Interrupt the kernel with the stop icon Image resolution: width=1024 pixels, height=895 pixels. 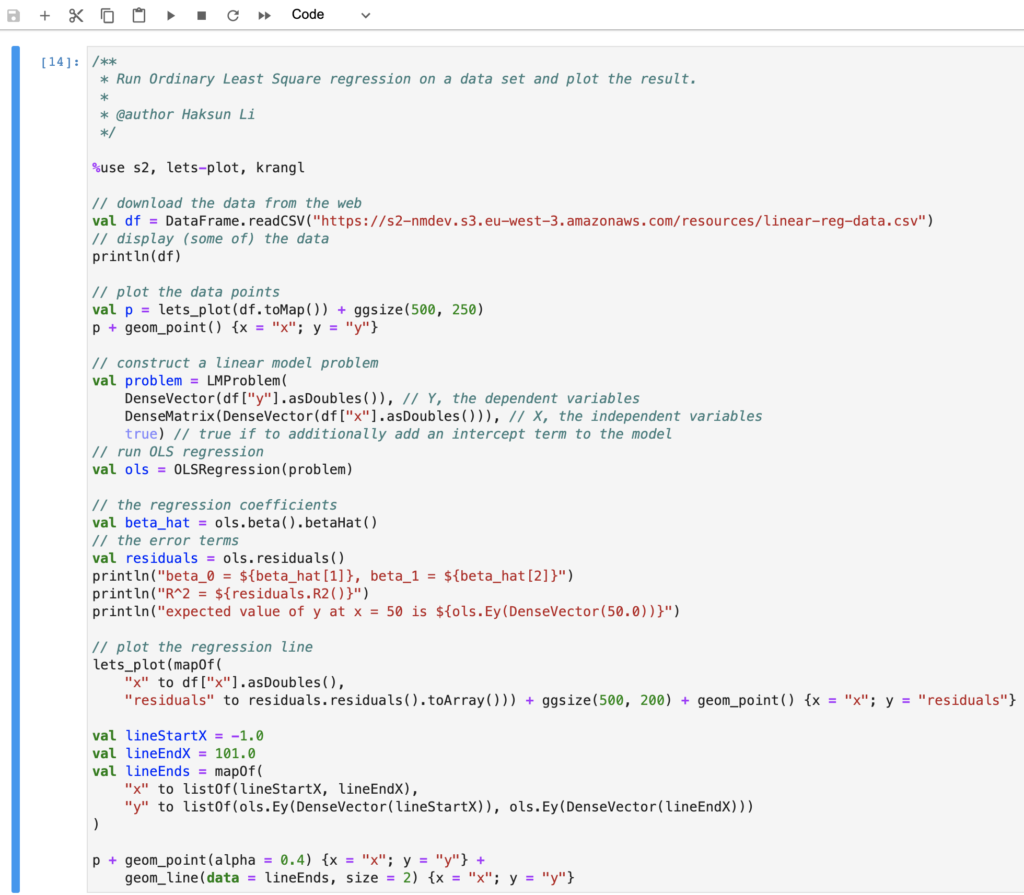coord(199,15)
